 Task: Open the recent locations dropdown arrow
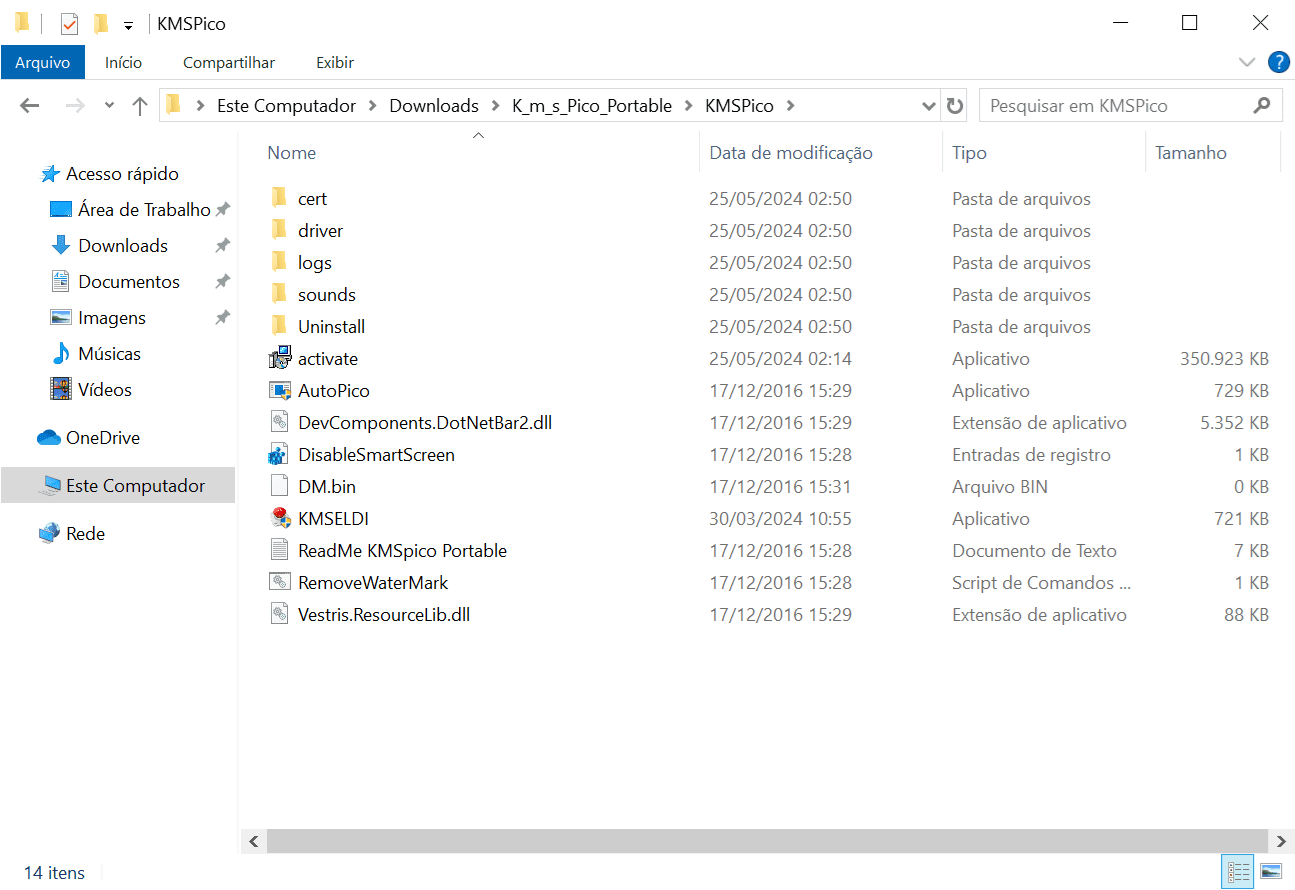[109, 106]
